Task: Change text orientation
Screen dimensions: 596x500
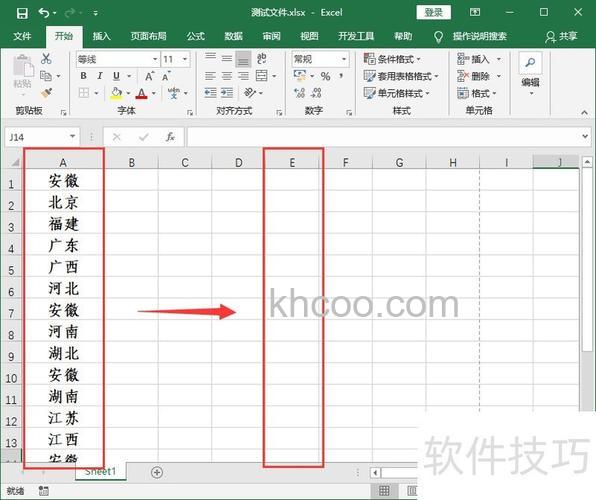Action: point(250,93)
